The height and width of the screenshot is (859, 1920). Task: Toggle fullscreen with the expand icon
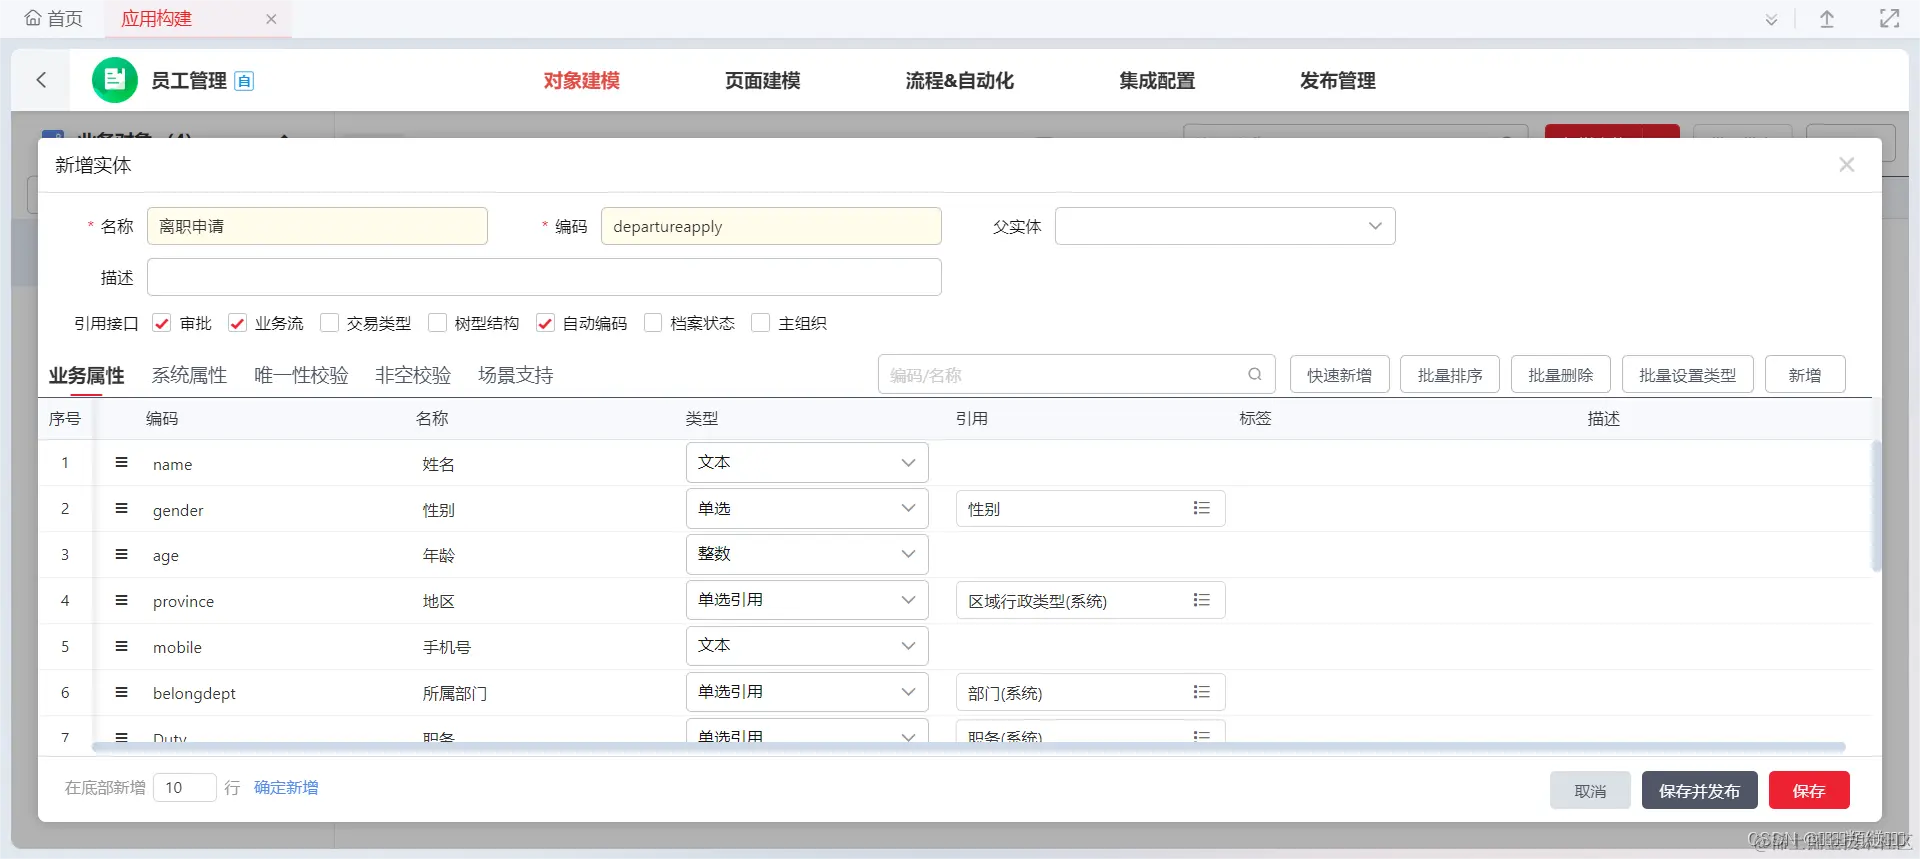click(x=1889, y=19)
